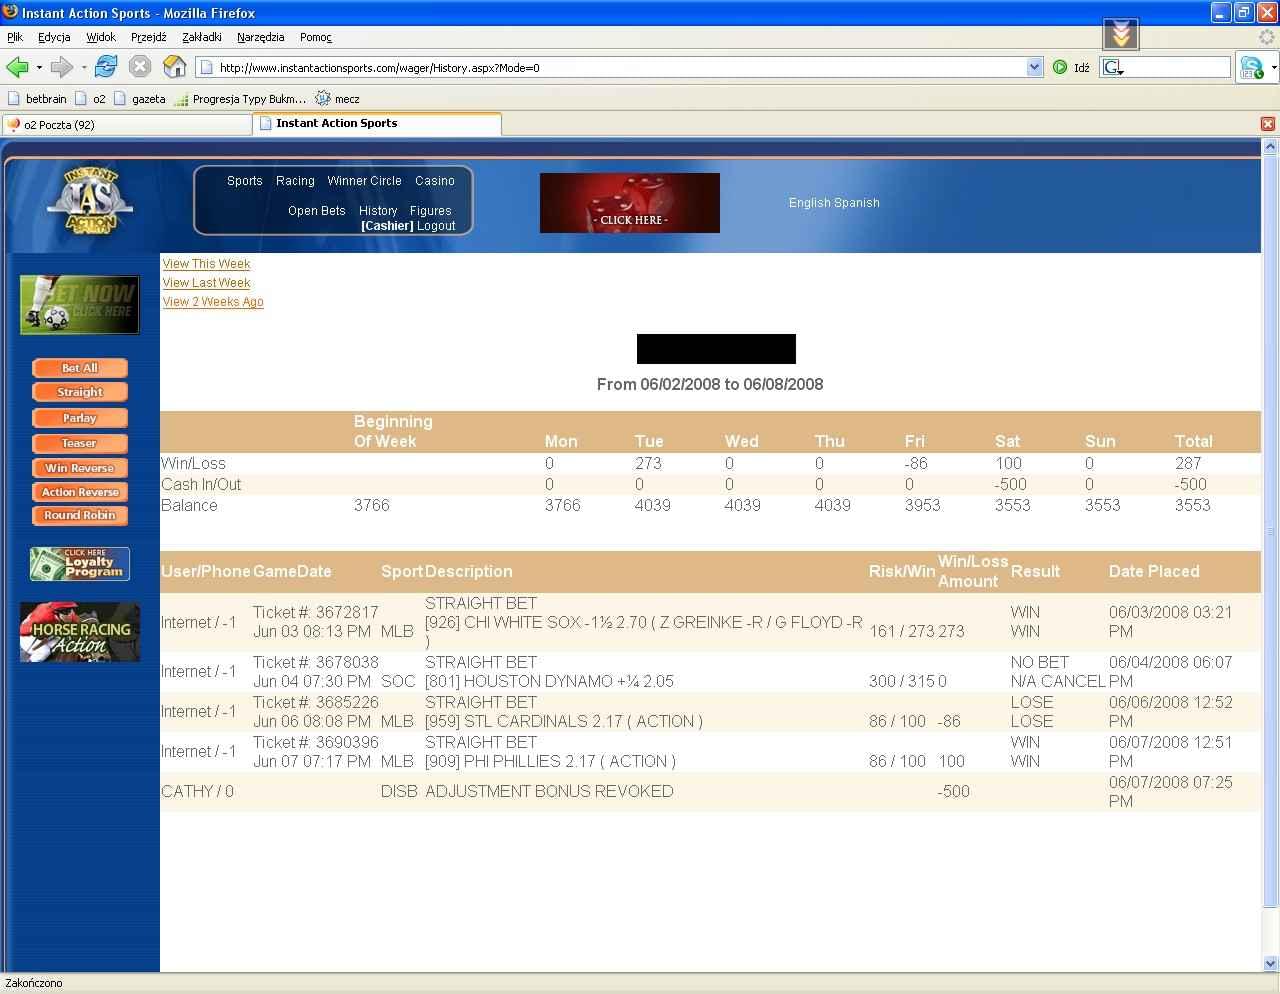This screenshot has width=1280, height=994.
Task: Open the Casino link
Action: [x=435, y=181]
